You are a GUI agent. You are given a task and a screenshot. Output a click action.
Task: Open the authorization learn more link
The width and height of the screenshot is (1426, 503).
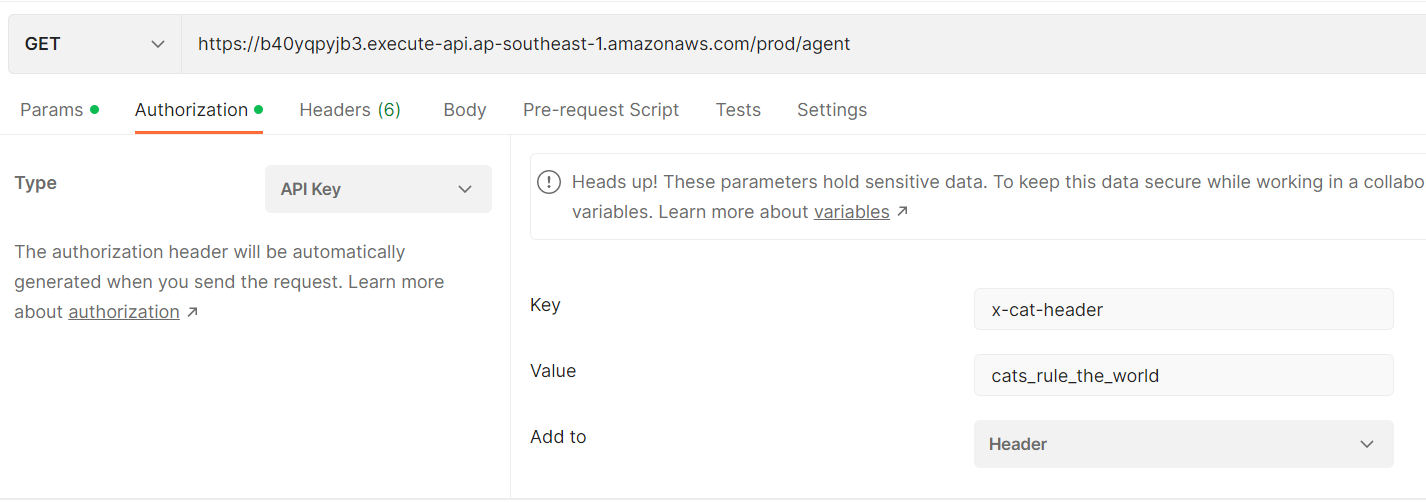click(124, 312)
